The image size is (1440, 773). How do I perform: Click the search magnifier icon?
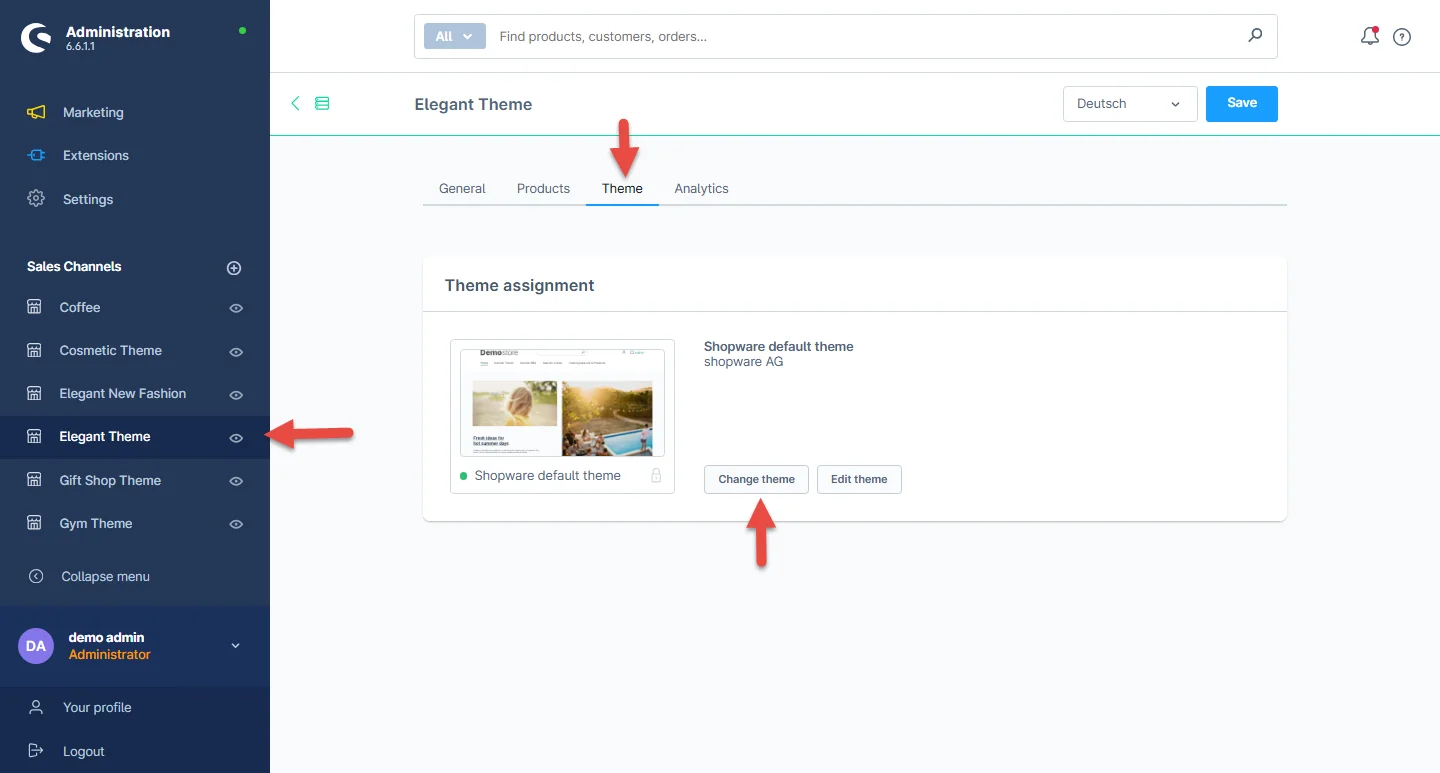[1255, 36]
